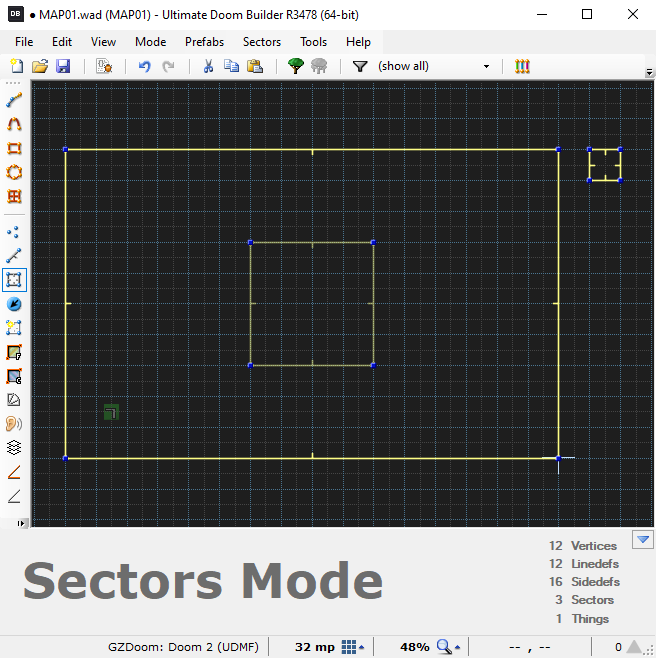This screenshot has height=658, width=656.
Task: Cut selection with the scissors icon
Action: tap(208, 66)
